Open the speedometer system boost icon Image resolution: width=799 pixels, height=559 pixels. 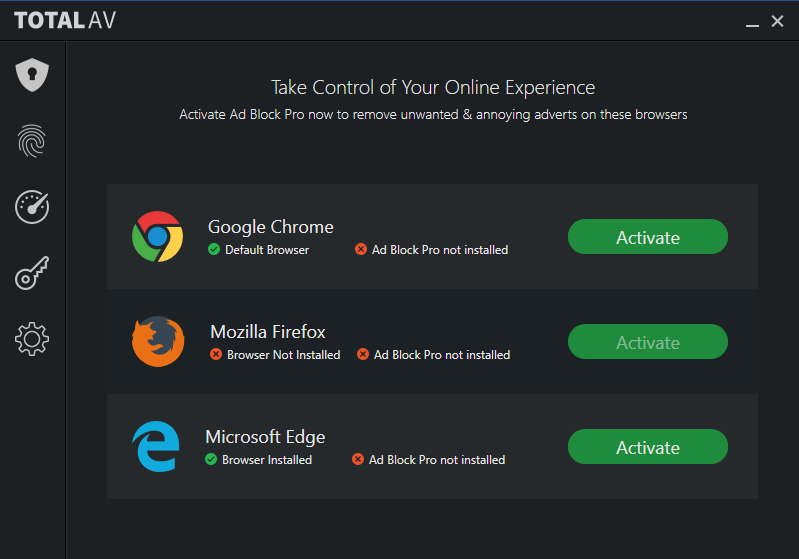[x=32, y=207]
